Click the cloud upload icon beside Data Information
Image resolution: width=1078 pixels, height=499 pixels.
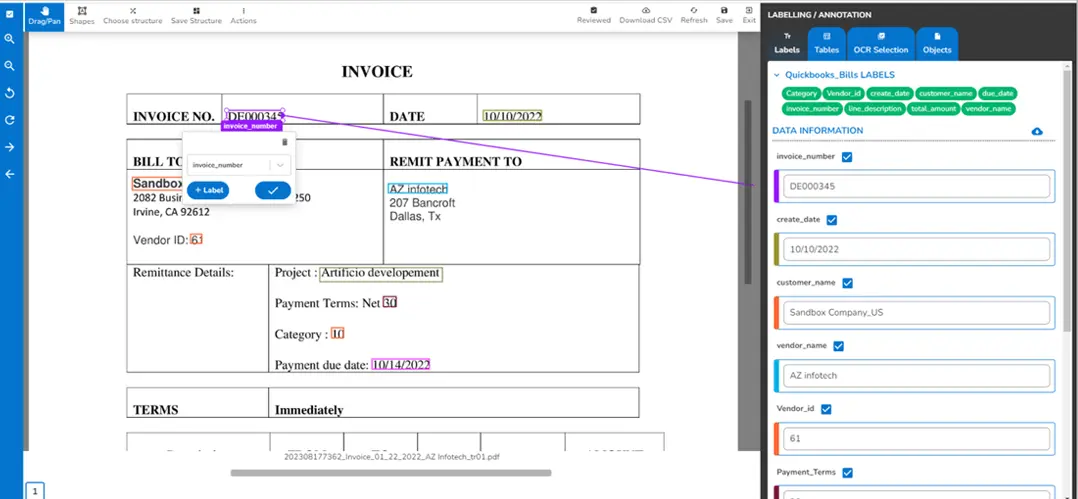point(1037,131)
